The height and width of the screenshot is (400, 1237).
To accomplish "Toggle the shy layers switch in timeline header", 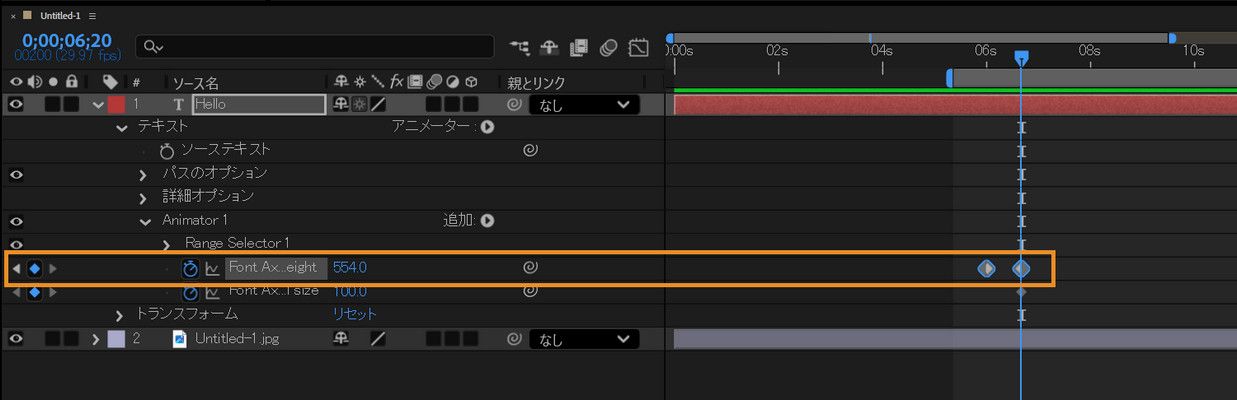I will pyautogui.click(x=549, y=47).
